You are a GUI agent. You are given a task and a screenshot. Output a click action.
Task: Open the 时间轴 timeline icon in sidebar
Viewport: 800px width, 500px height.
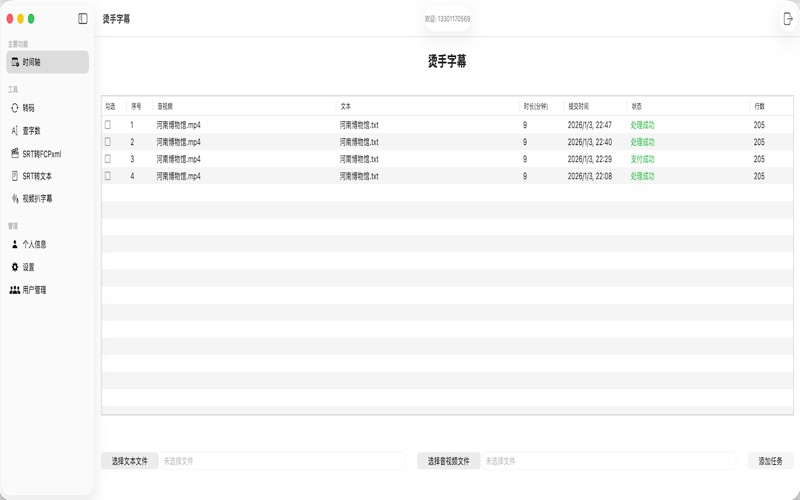pos(15,62)
